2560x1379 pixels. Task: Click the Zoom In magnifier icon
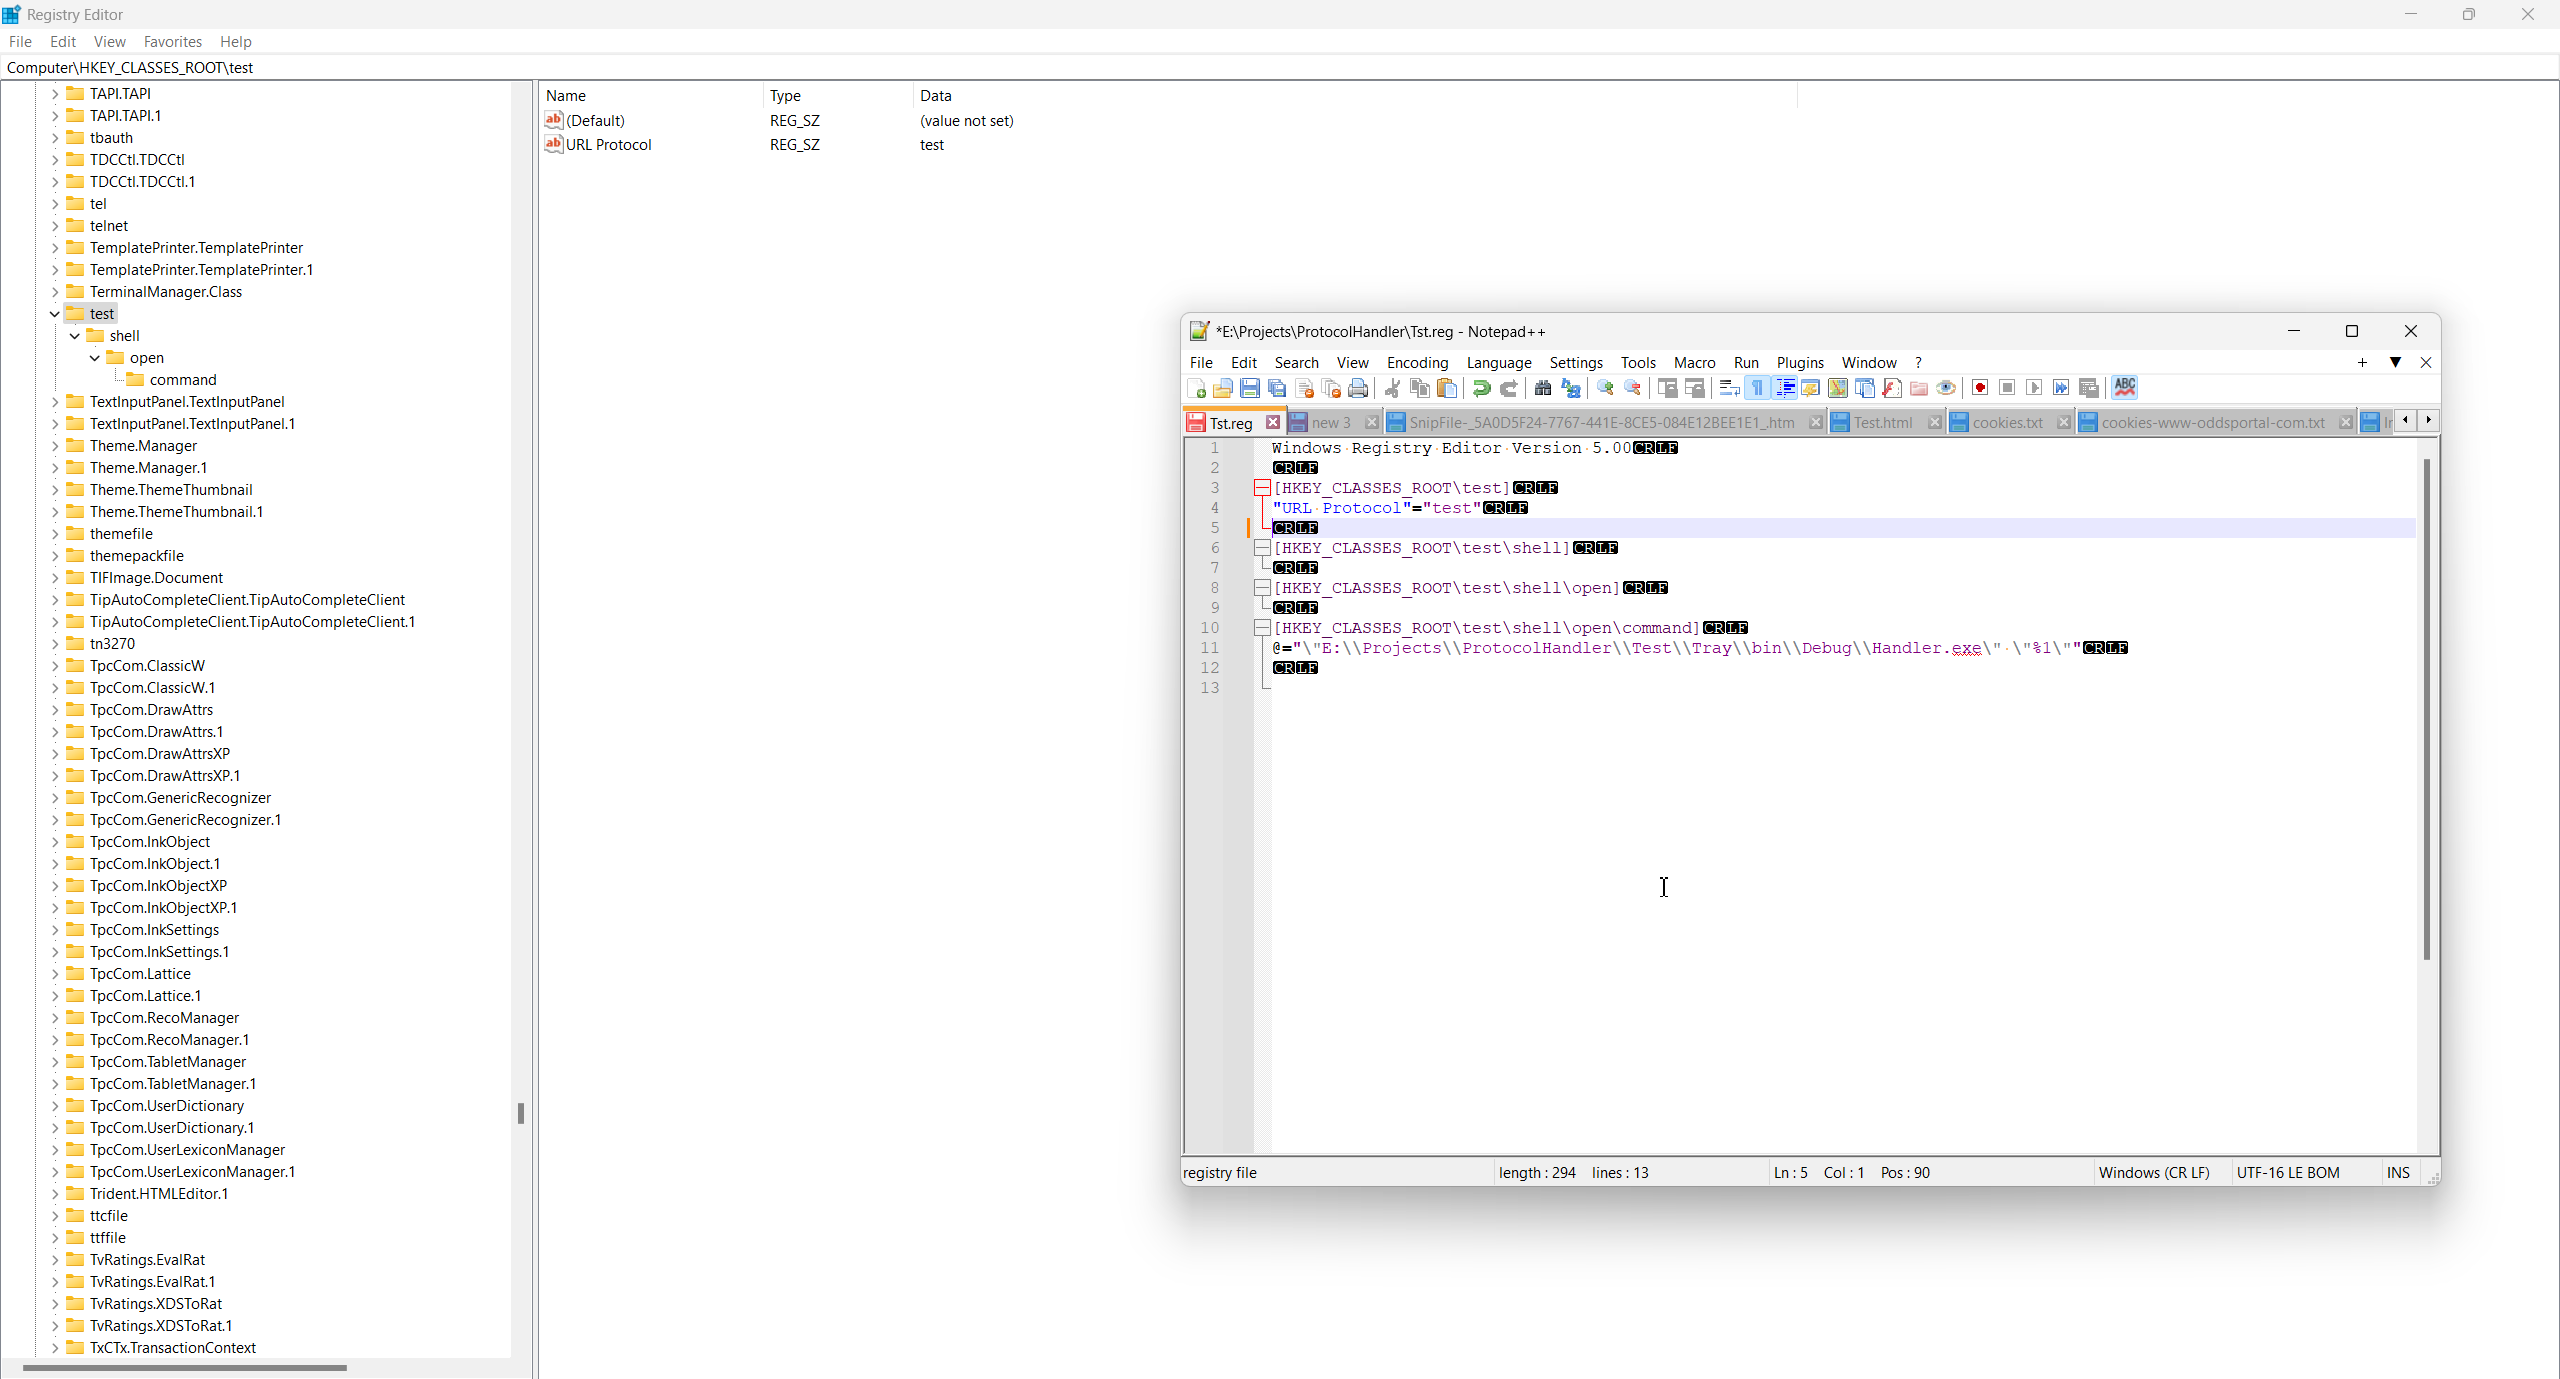click(1605, 389)
